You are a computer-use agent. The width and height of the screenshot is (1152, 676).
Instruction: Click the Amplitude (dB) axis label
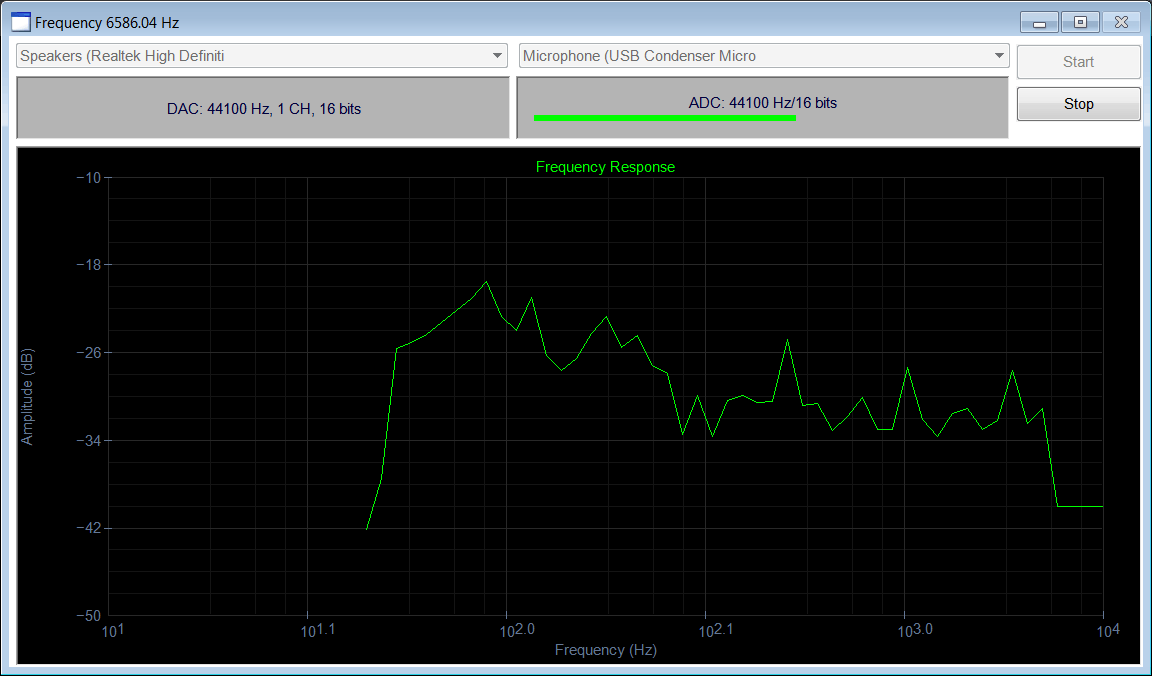pyautogui.click(x=27, y=397)
